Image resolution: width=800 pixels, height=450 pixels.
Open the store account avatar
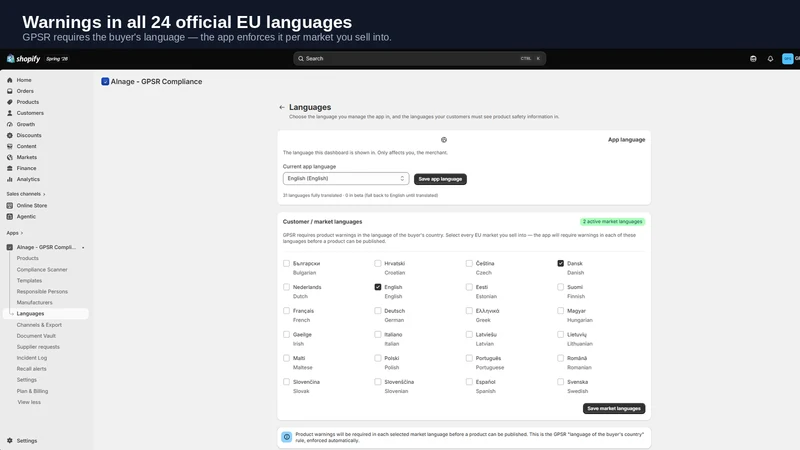pyautogui.click(x=788, y=59)
